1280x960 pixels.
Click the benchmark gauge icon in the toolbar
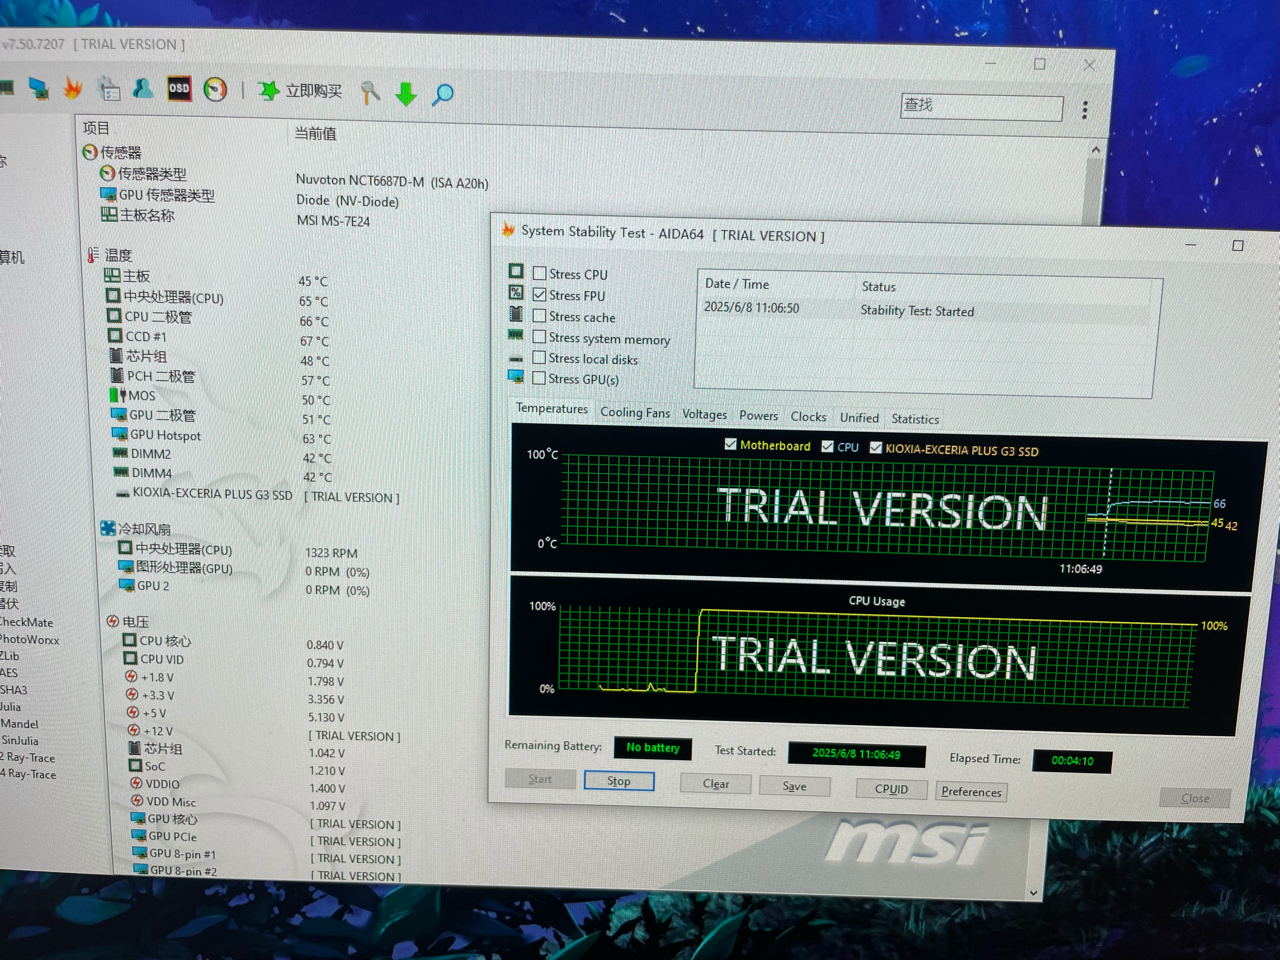click(x=215, y=89)
